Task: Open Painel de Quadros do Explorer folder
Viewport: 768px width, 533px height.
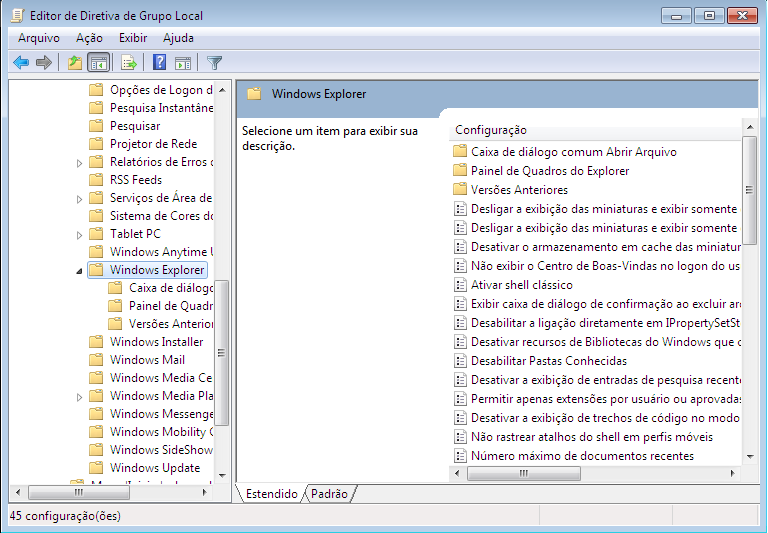Action: (542, 171)
